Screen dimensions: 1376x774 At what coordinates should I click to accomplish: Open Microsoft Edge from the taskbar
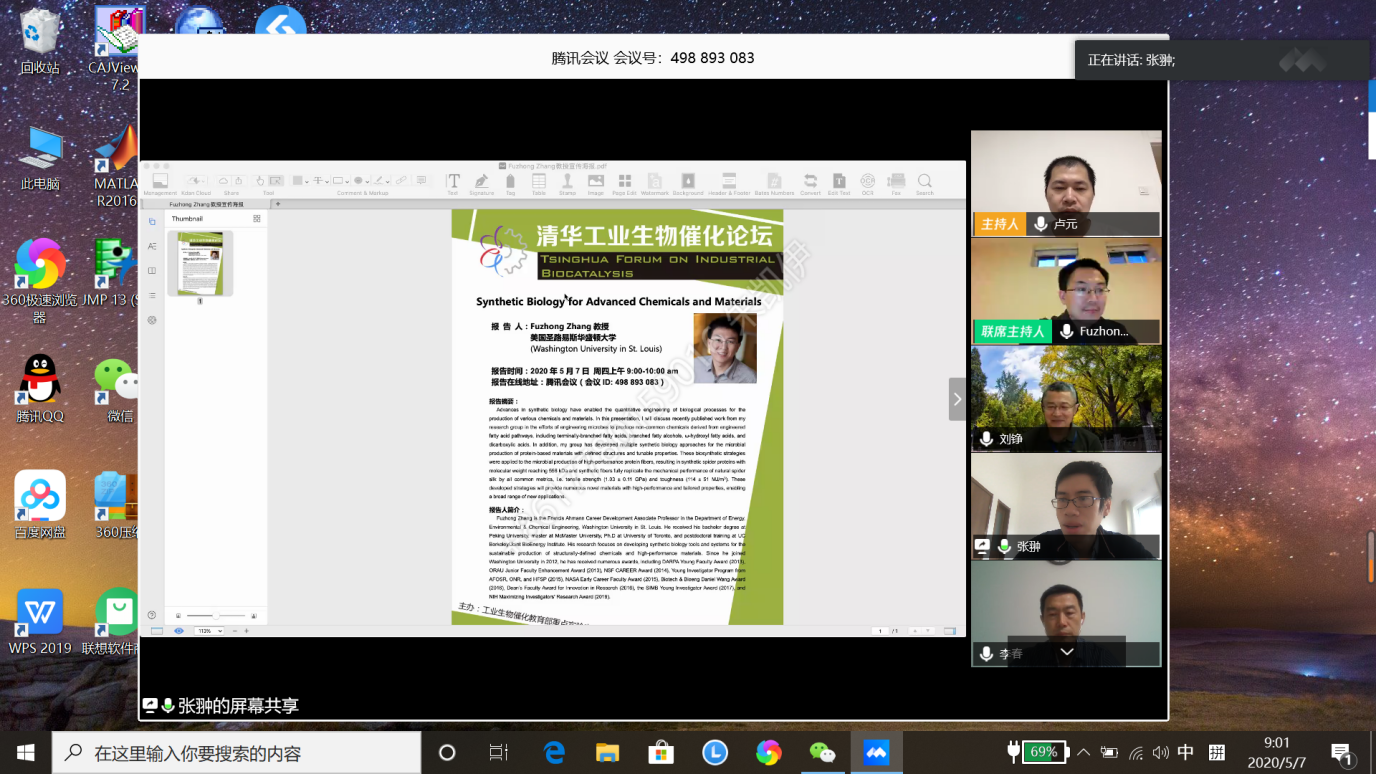pos(554,752)
